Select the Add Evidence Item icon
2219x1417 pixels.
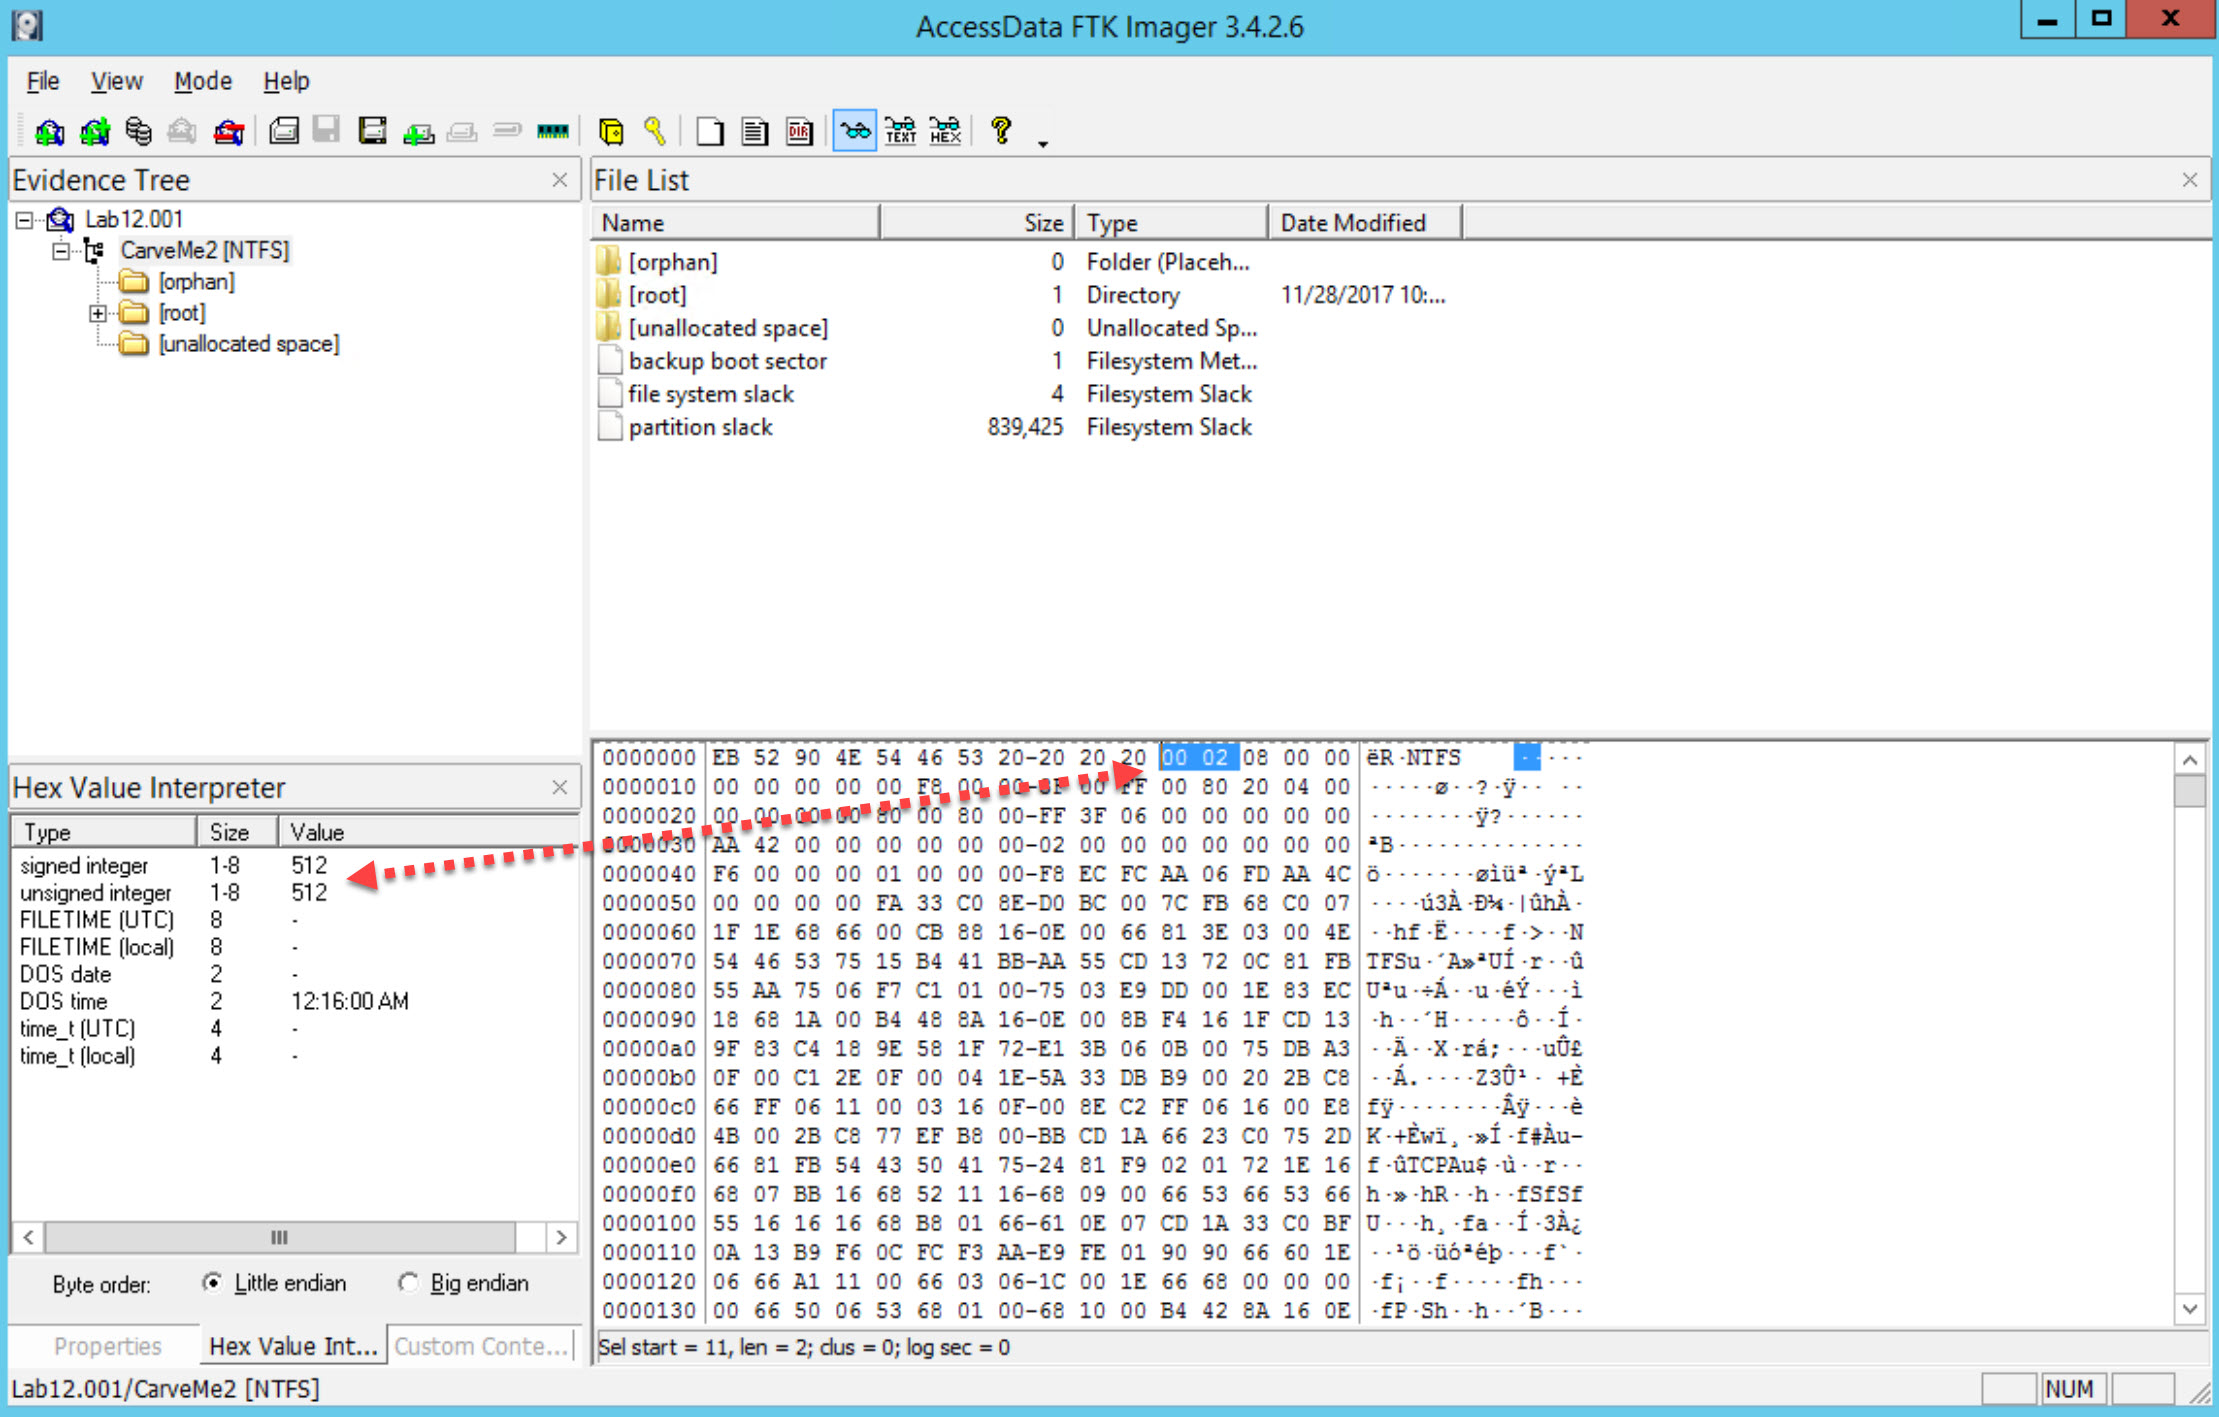coord(49,131)
